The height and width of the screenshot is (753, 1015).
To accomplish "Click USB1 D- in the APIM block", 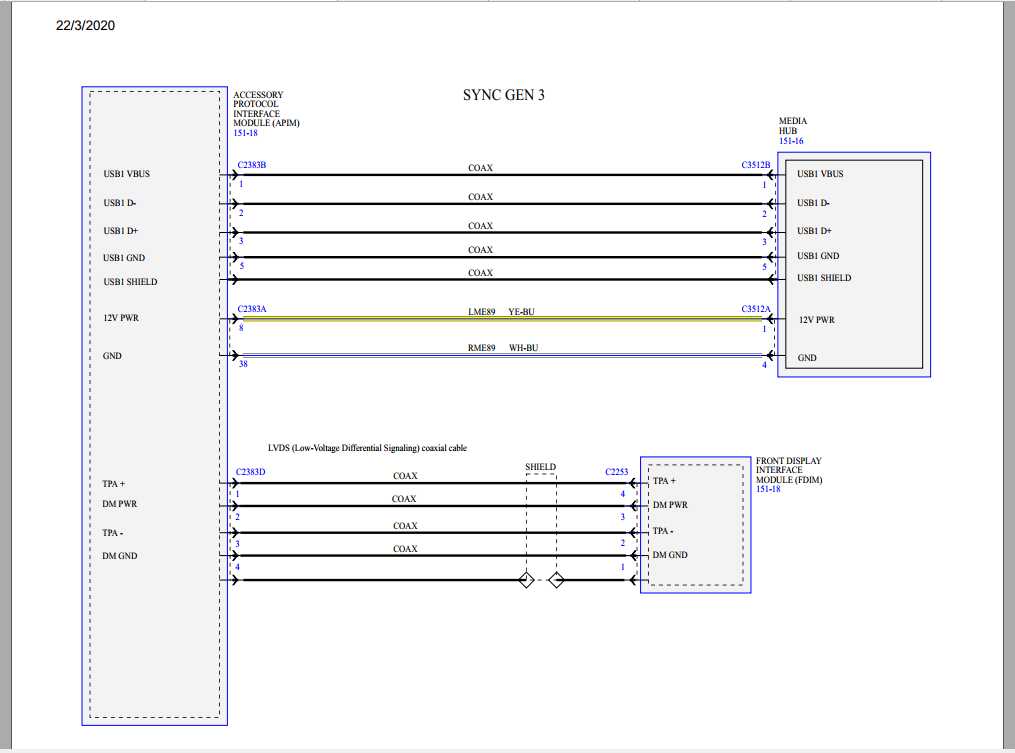I will coord(120,203).
